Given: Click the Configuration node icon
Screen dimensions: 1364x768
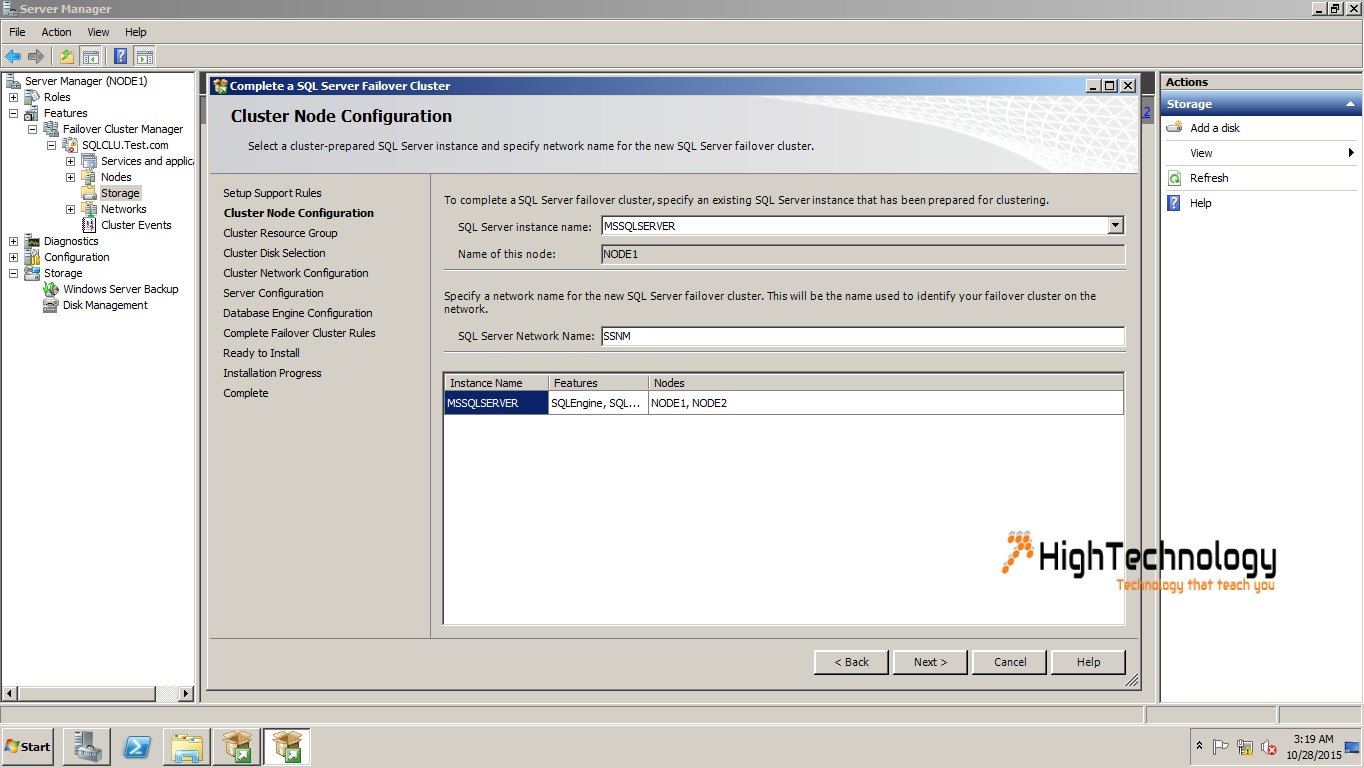Looking at the screenshot, I should point(32,257).
